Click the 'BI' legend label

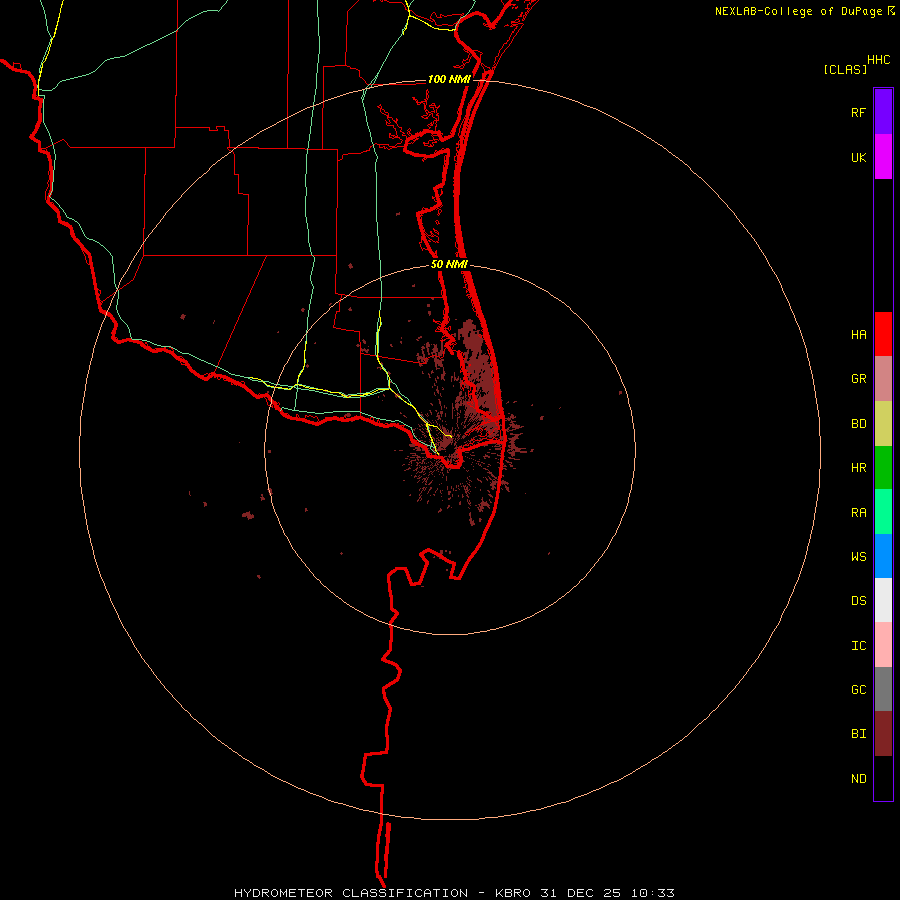858,734
